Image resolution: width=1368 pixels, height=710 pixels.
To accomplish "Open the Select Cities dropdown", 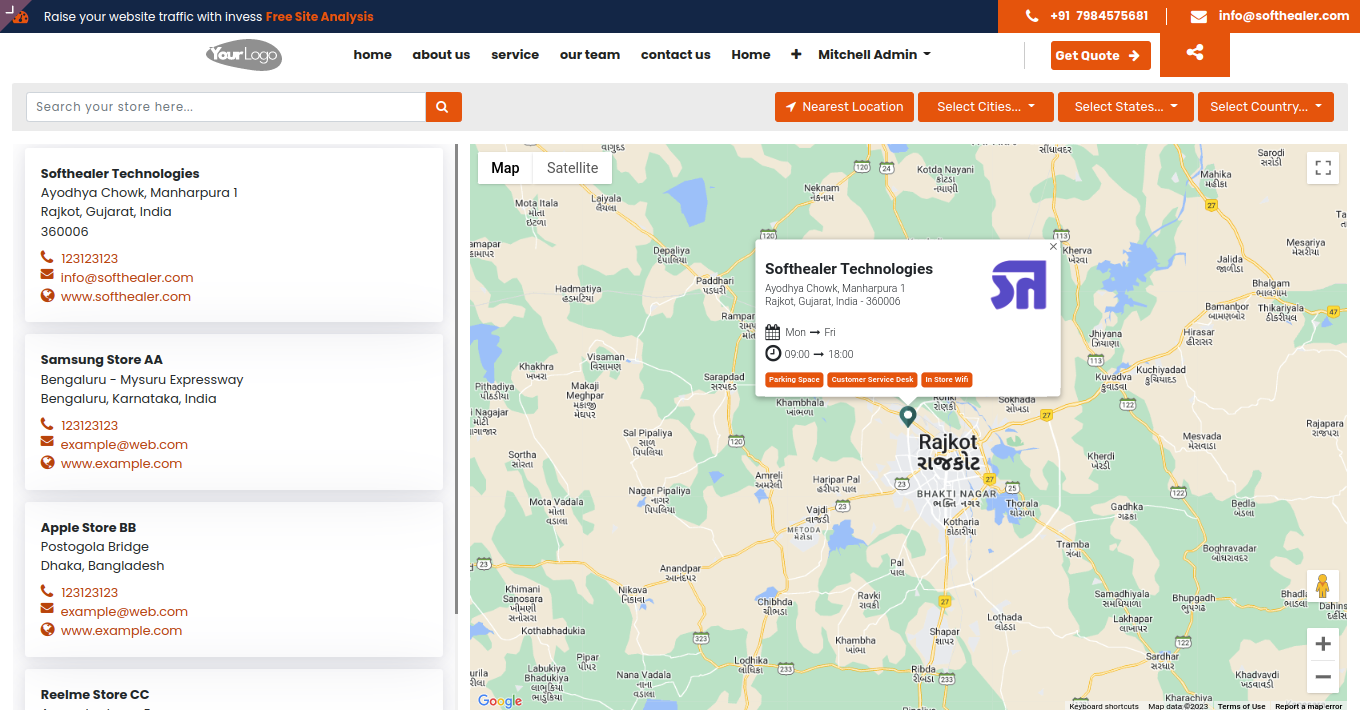I will point(986,107).
